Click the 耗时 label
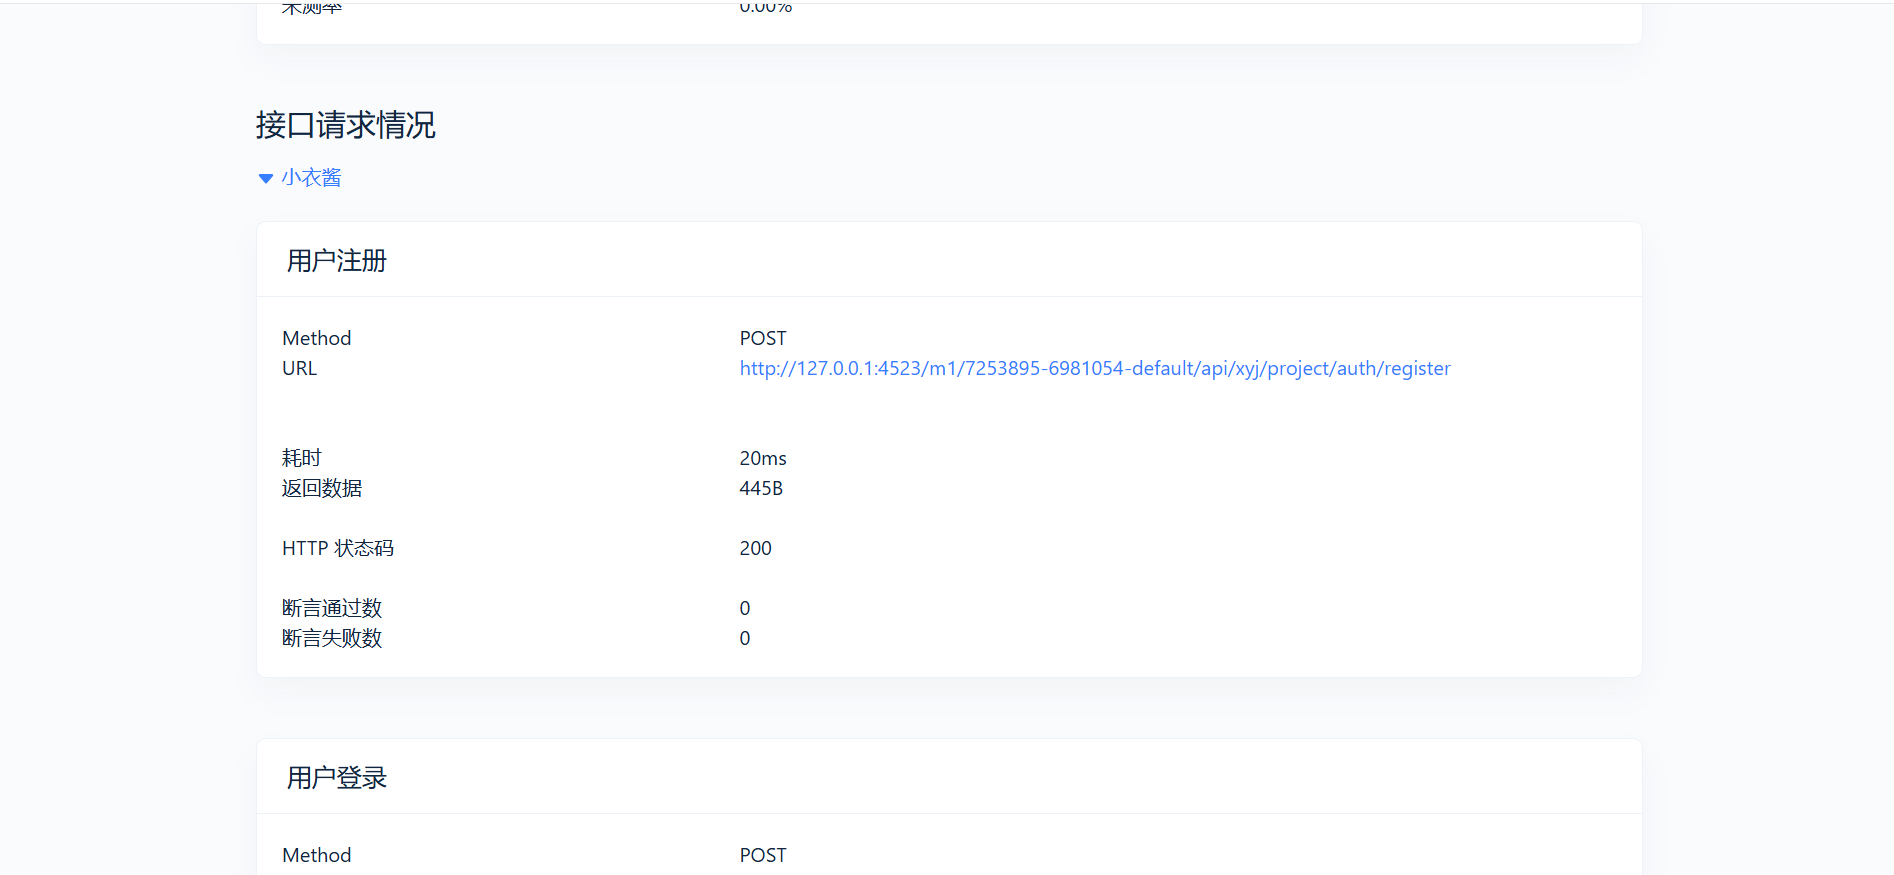 click(302, 458)
